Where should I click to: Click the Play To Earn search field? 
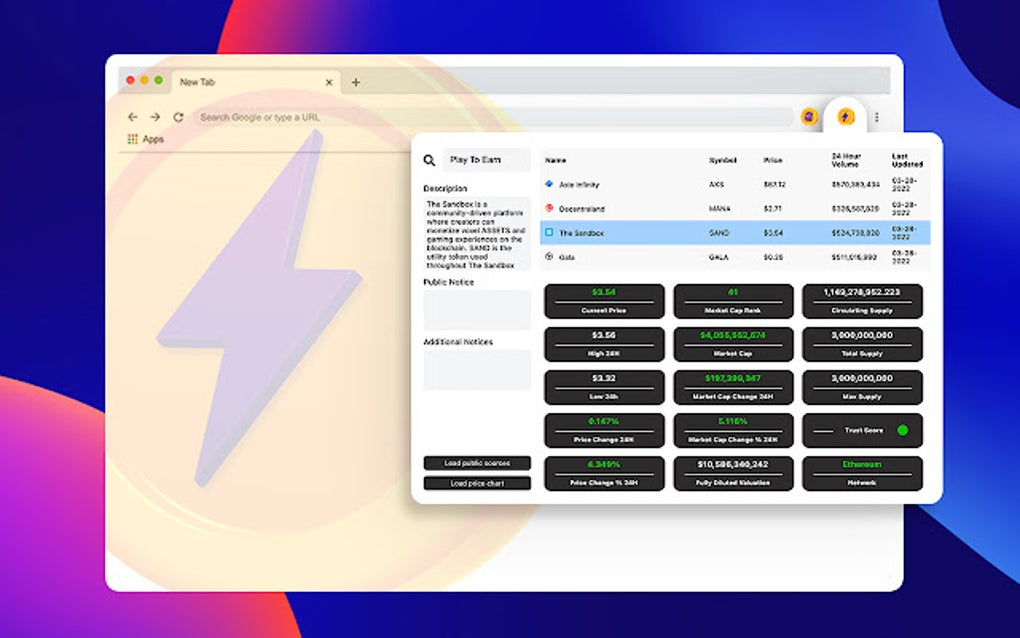click(x=487, y=160)
